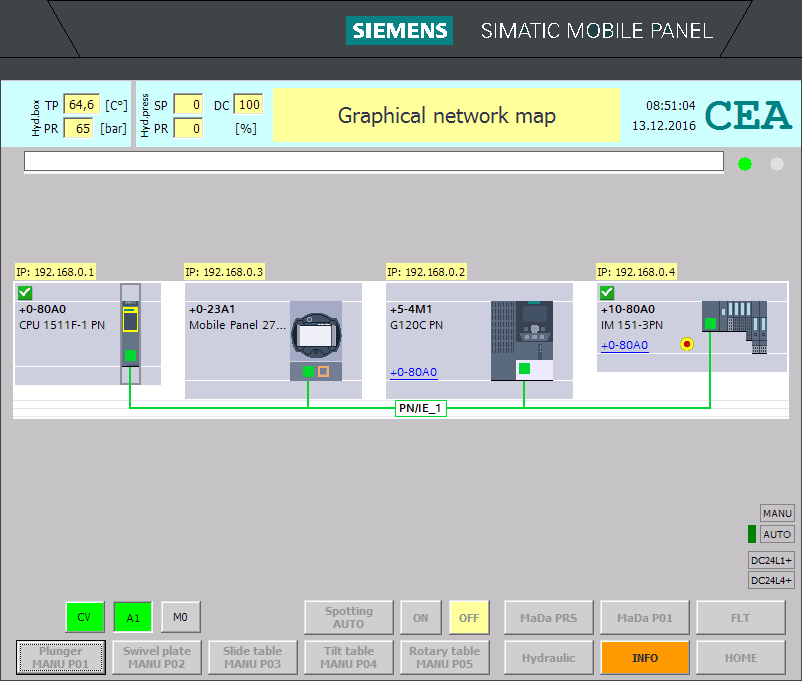The image size is (802, 681).
Task: Click the orange port square on Mobile Panel
Action: pyautogui.click(x=323, y=371)
